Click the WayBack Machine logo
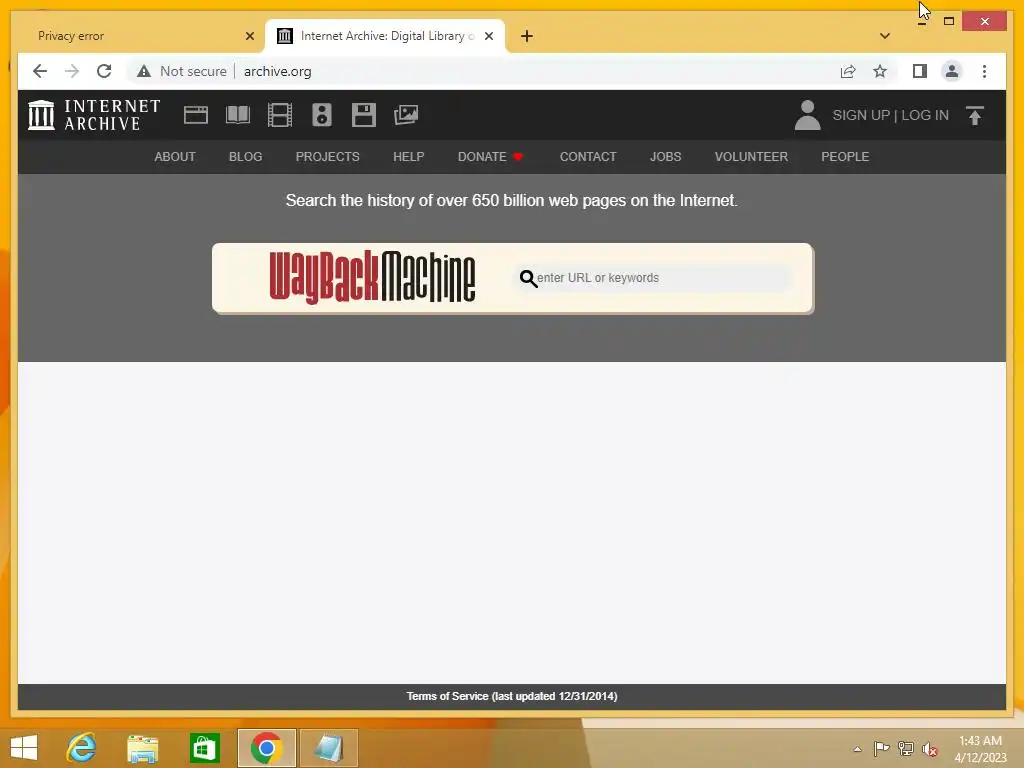1024x768 pixels. click(x=372, y=278)
